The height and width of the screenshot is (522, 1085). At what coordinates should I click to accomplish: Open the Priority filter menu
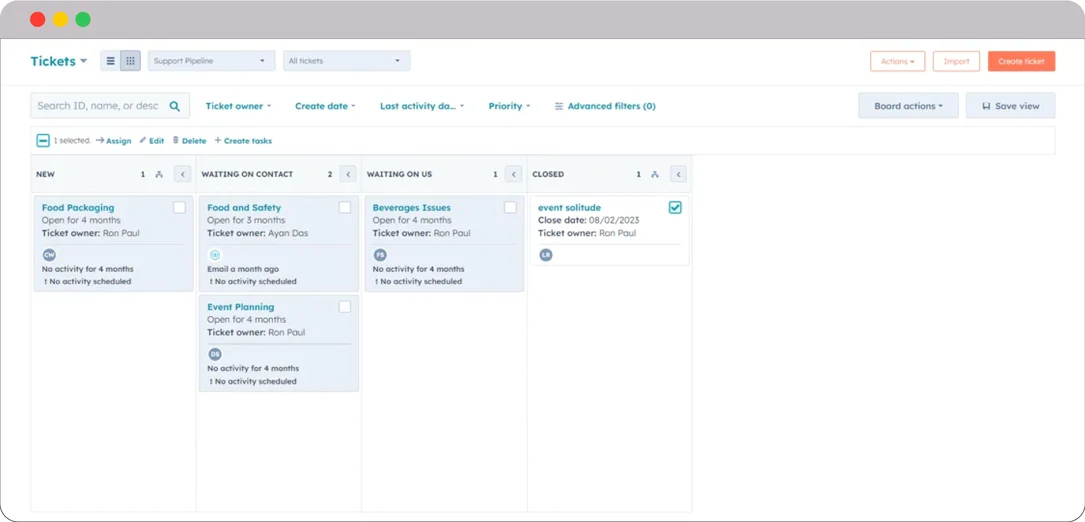(x=509, y=106)
